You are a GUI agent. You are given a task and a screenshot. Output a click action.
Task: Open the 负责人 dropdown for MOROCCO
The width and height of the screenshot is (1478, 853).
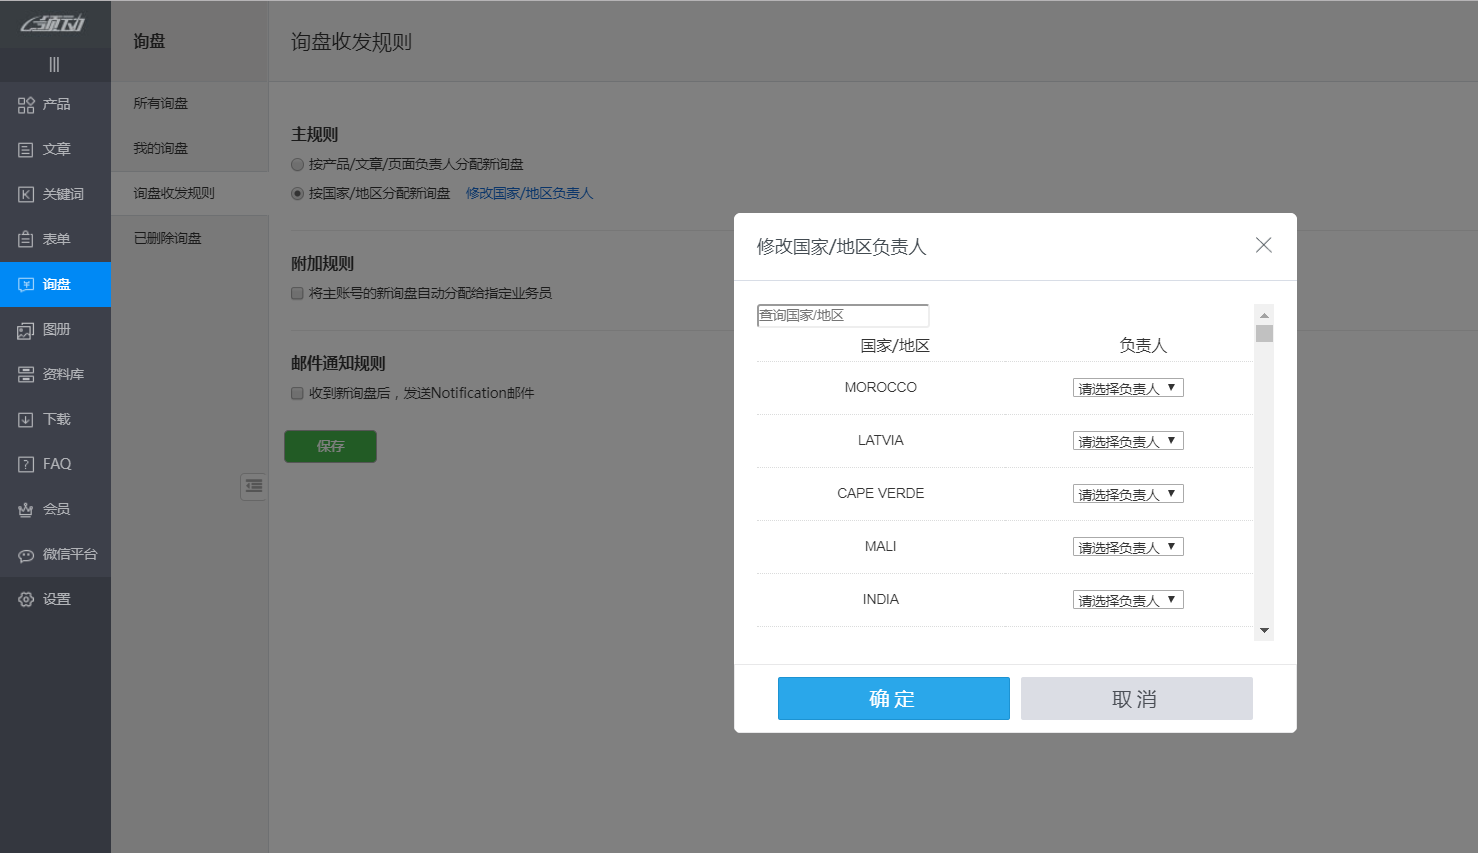[1128, 388]
